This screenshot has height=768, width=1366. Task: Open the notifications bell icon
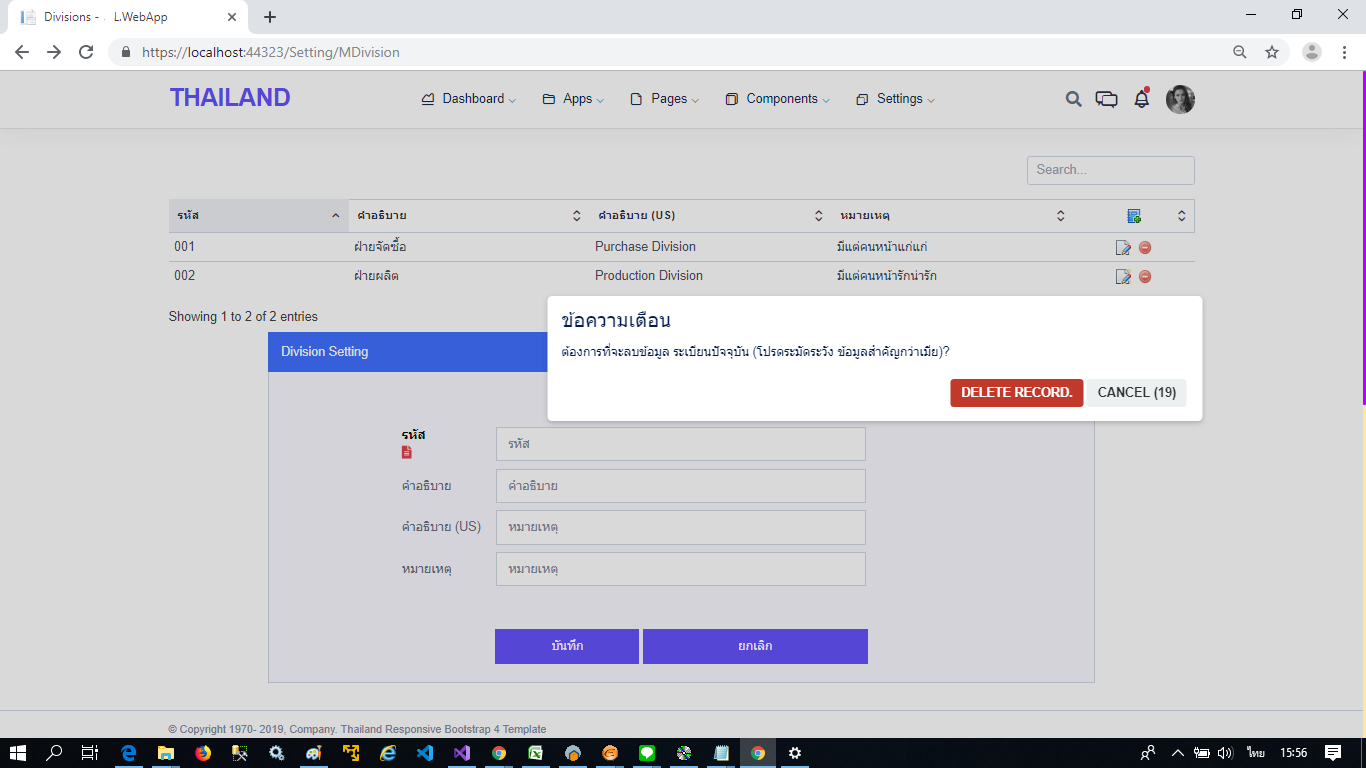tap(1141, 99)
